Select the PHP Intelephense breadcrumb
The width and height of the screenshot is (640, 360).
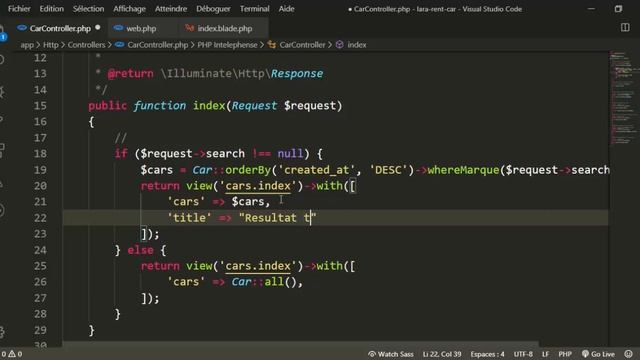point(227,45)
